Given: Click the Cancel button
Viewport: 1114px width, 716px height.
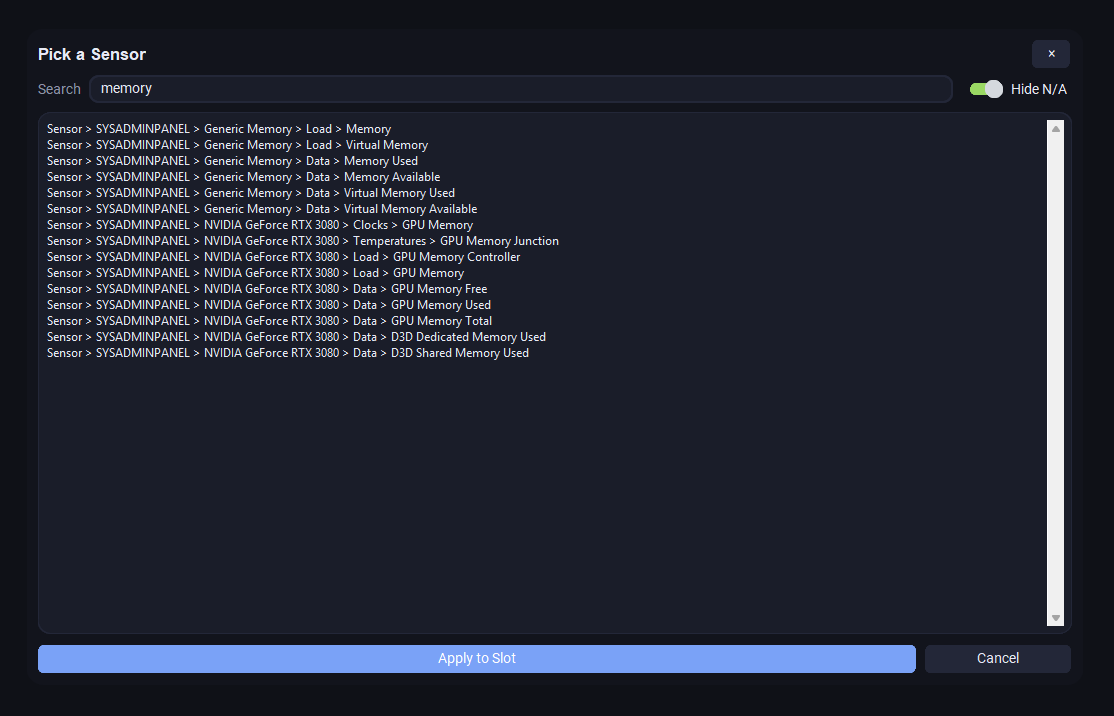Looking at the screenshot, I should (x=997, y=658).
